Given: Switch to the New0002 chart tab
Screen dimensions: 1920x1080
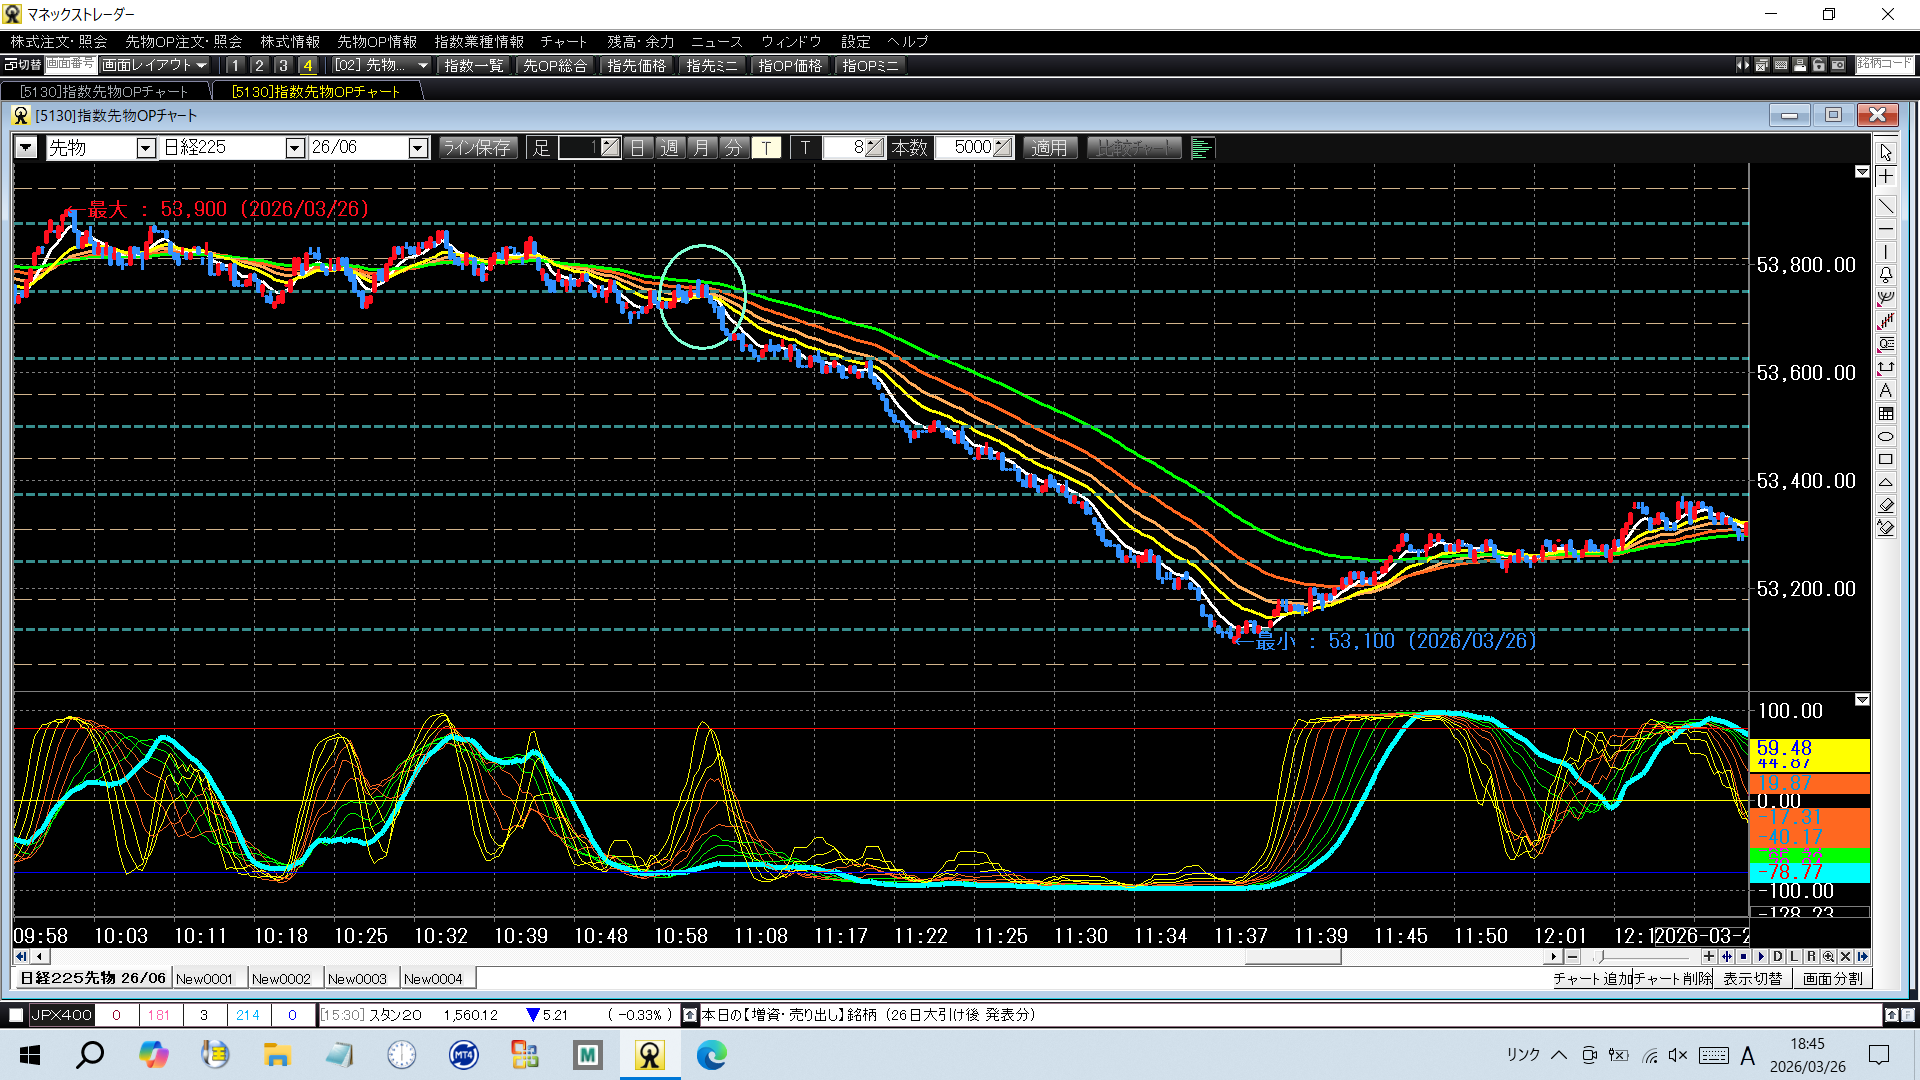Looking at the screenshot, I should pos(281,979).
